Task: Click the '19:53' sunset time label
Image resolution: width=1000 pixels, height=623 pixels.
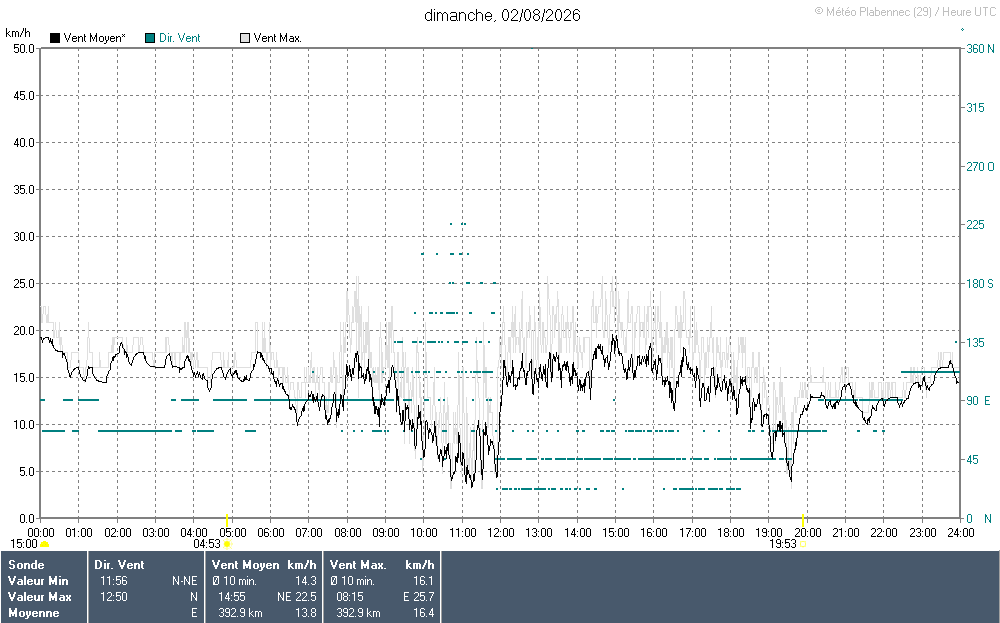Action: (783, 544)
